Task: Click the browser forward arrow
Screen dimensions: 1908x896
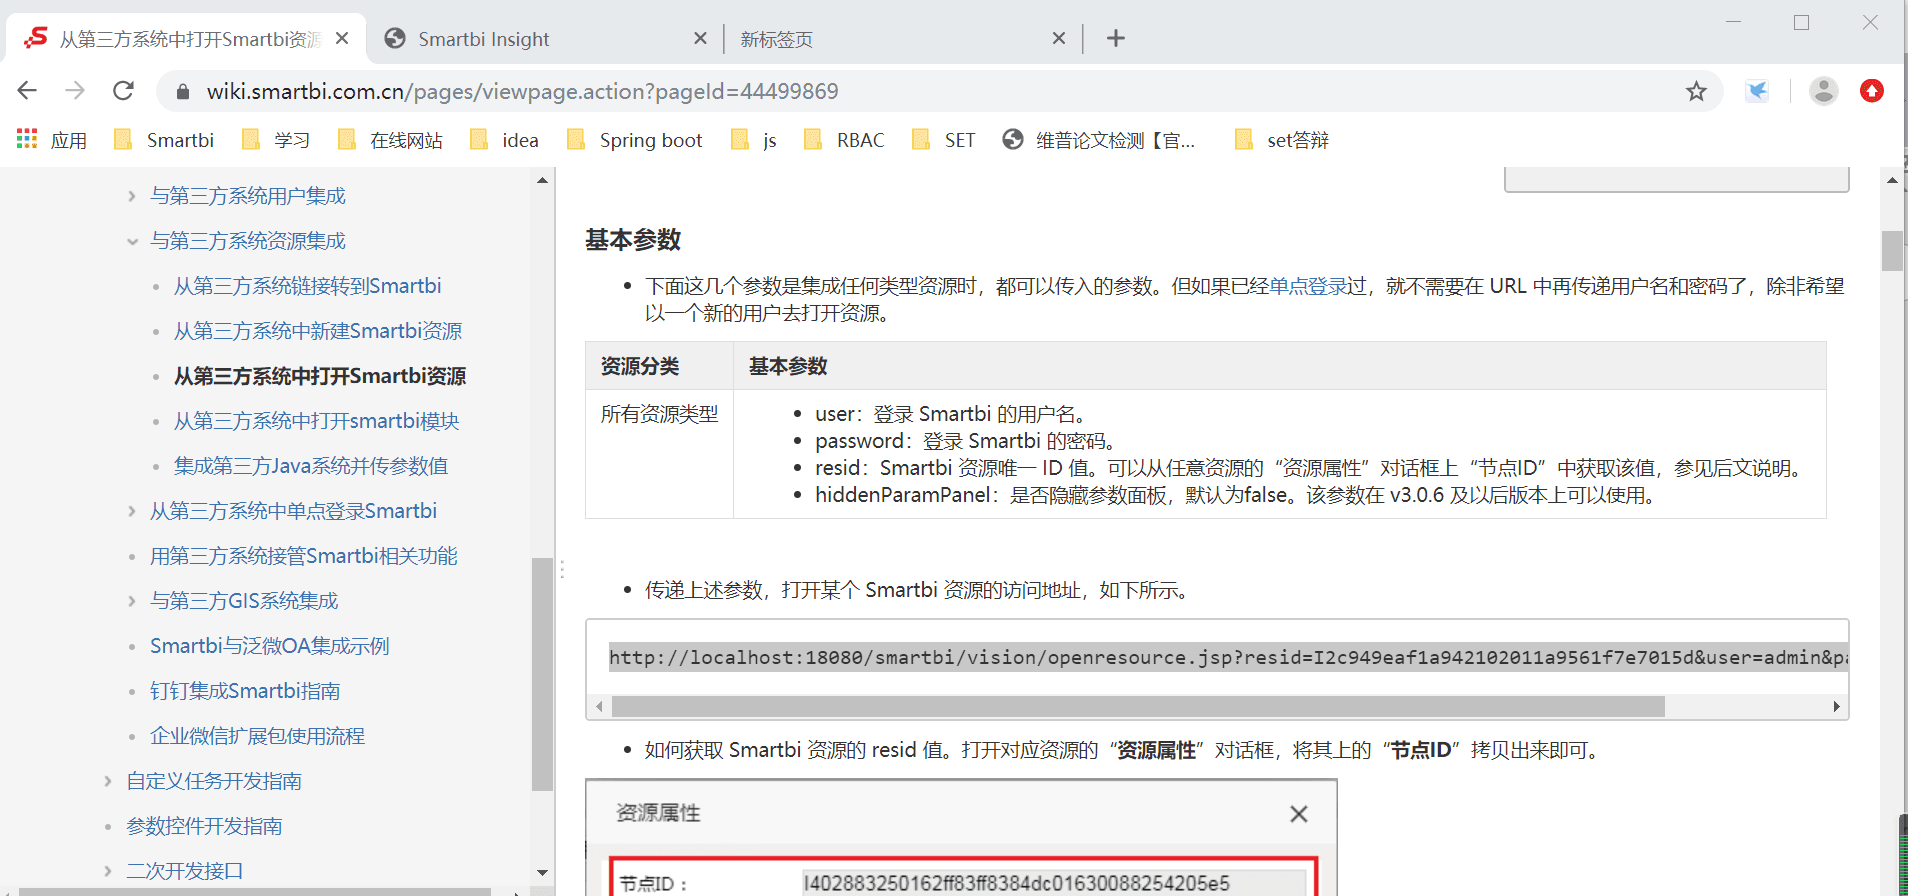Action: pos(75,91)
